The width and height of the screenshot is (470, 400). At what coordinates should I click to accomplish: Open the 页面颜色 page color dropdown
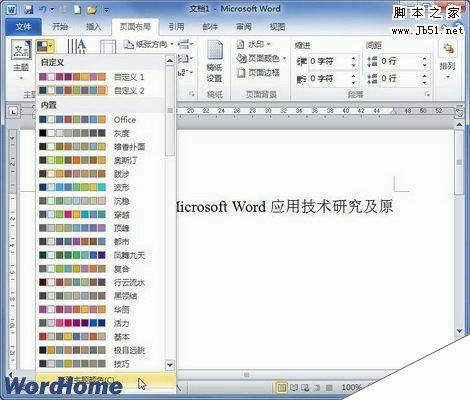click(x=261, y=58)
